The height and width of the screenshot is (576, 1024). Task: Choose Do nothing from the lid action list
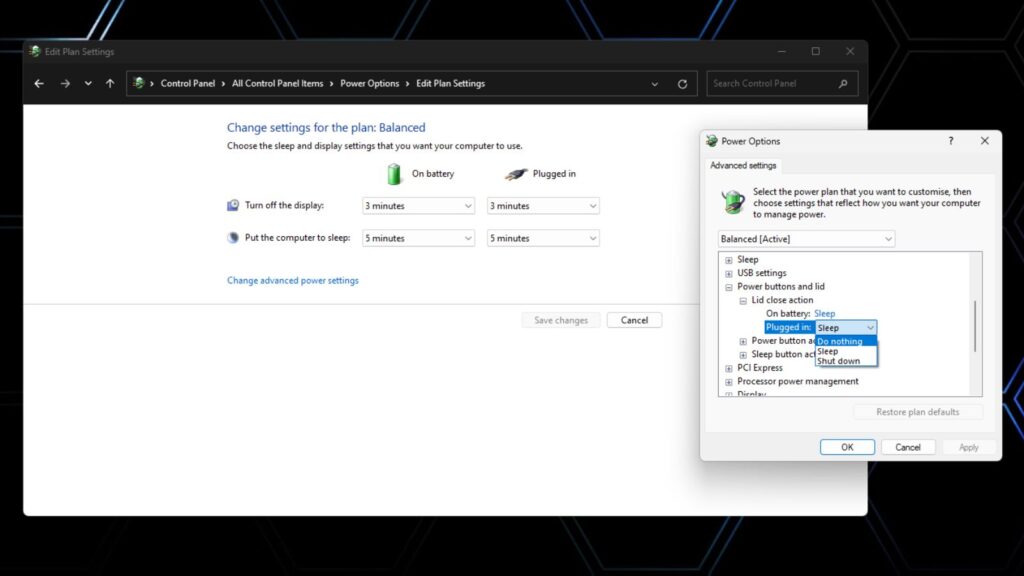(845, 341)
